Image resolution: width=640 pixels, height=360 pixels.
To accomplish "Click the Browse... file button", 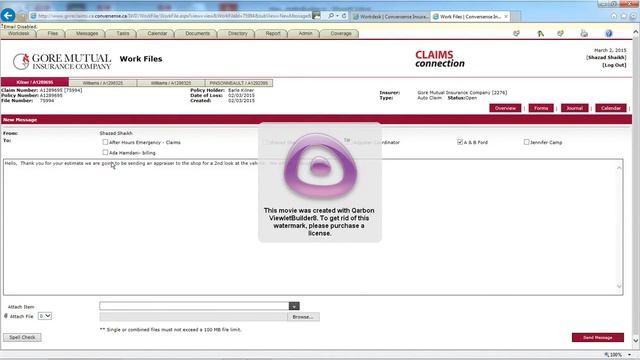I will [x=303, y=317].
